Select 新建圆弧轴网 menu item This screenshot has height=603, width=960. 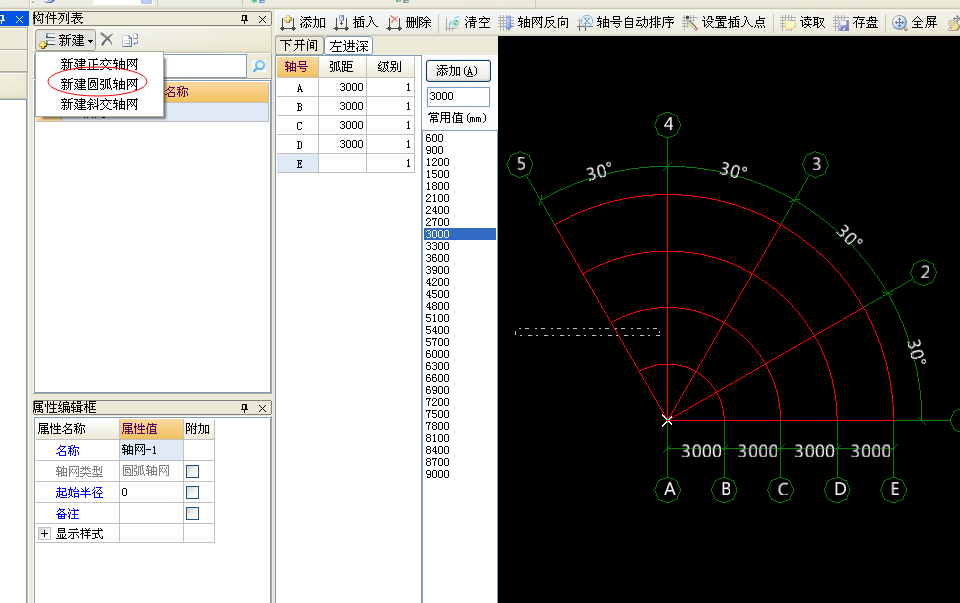point(99,84)
